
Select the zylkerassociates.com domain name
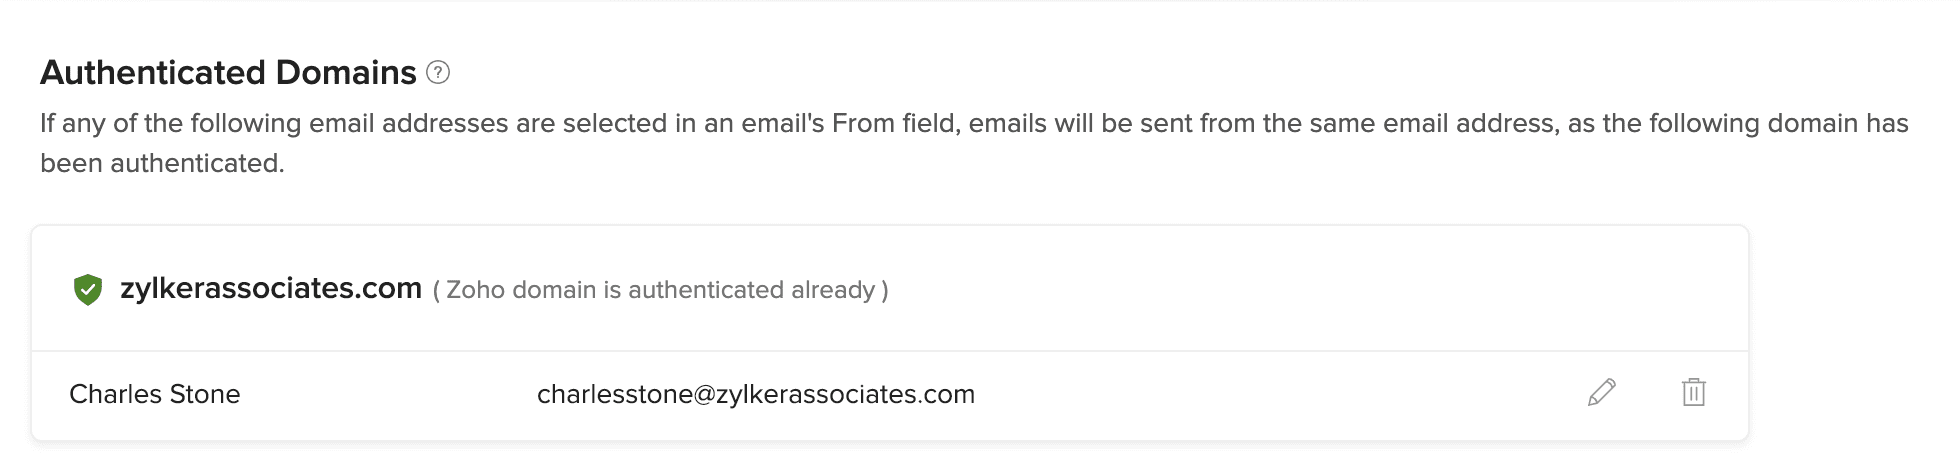(271, 289)
